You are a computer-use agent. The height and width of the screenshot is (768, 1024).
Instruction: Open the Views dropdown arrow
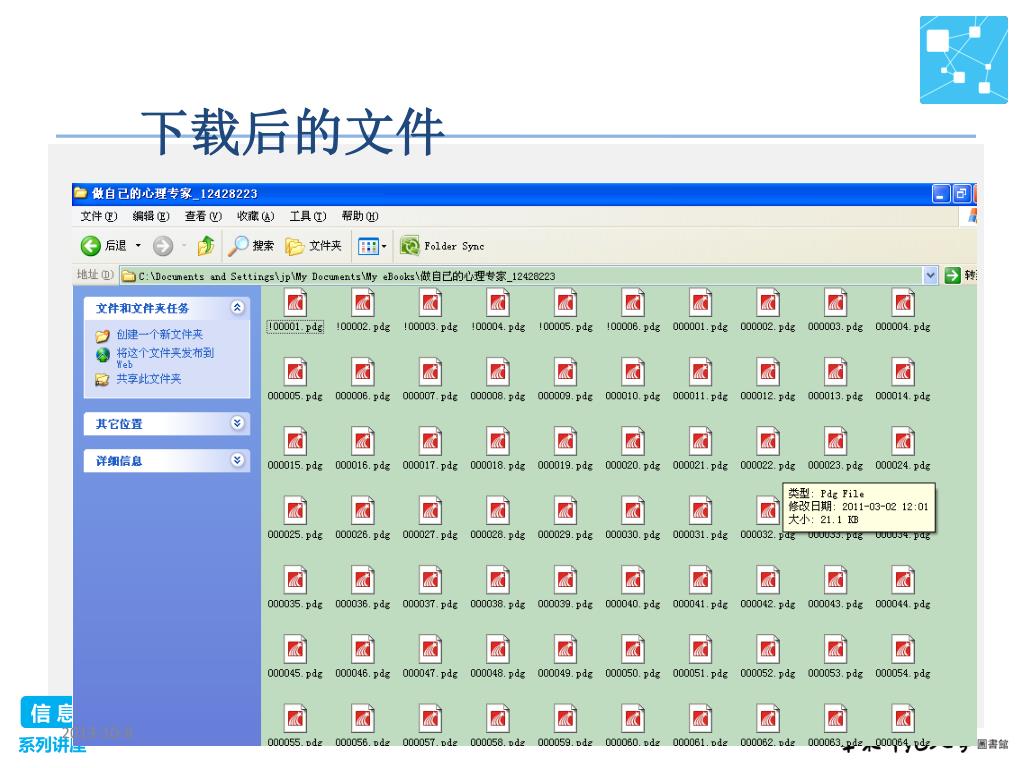pos(384,246)
